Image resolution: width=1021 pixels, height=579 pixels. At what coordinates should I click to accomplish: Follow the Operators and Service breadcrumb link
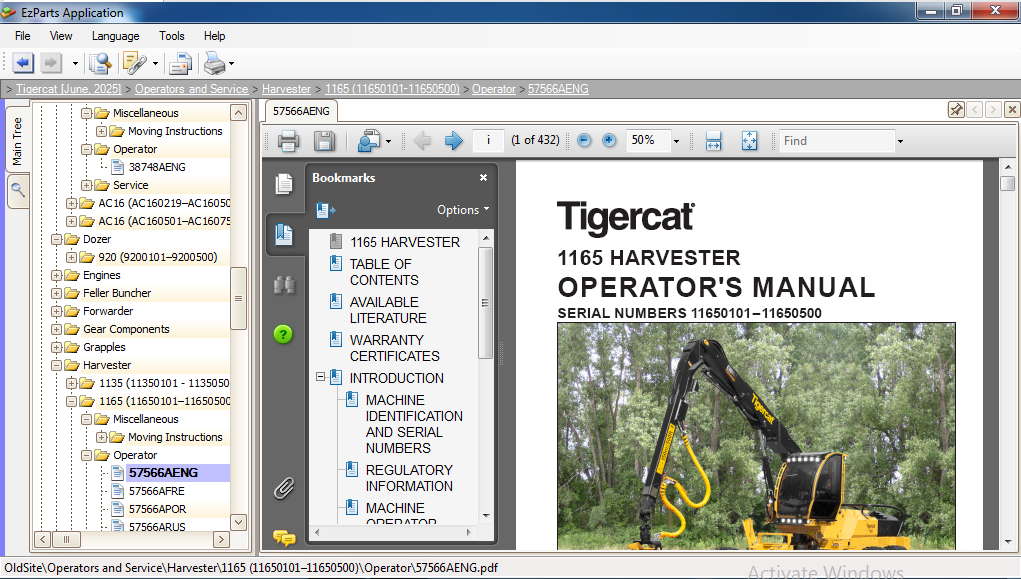click(191, 89)
